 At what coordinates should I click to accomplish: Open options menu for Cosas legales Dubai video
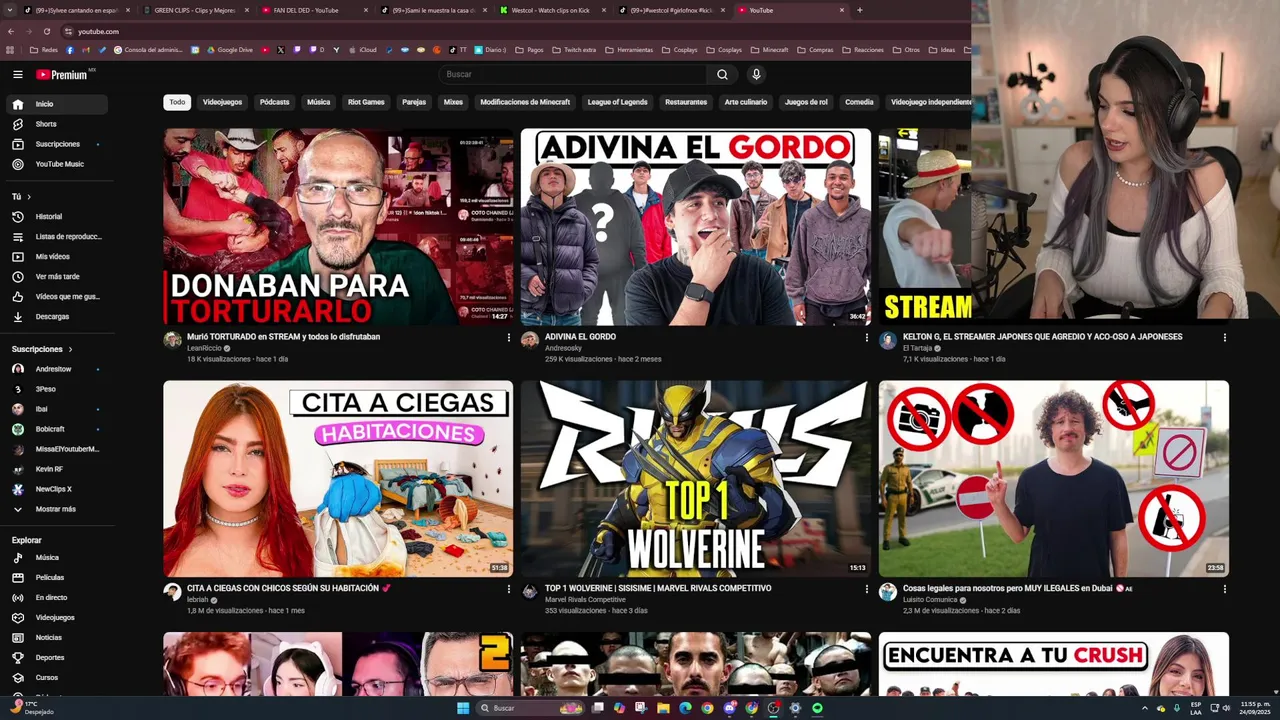[1224, 589]
